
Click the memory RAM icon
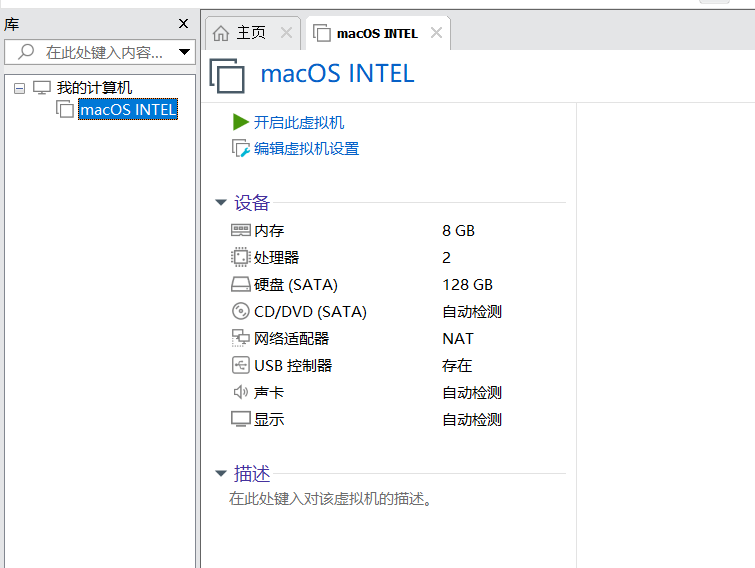point(240,231)
